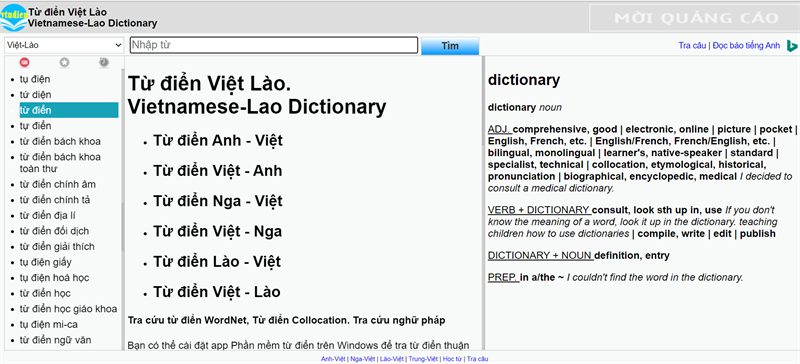The width and height of the screenshot is (800, 364).
Task: Click the DICTIONARY + NOUN label
Action: tap(540, 255)
